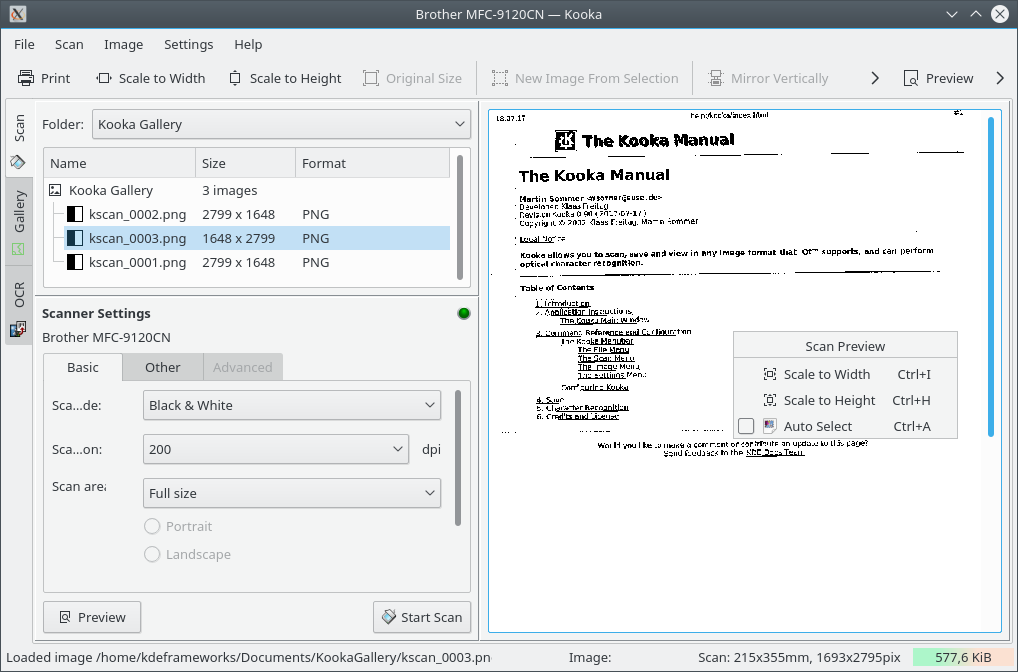This screenshot has height=672, width=1018.
Task: Open the Folder dropdown showing Kooka Gallery
Action: tap(282, 124)
